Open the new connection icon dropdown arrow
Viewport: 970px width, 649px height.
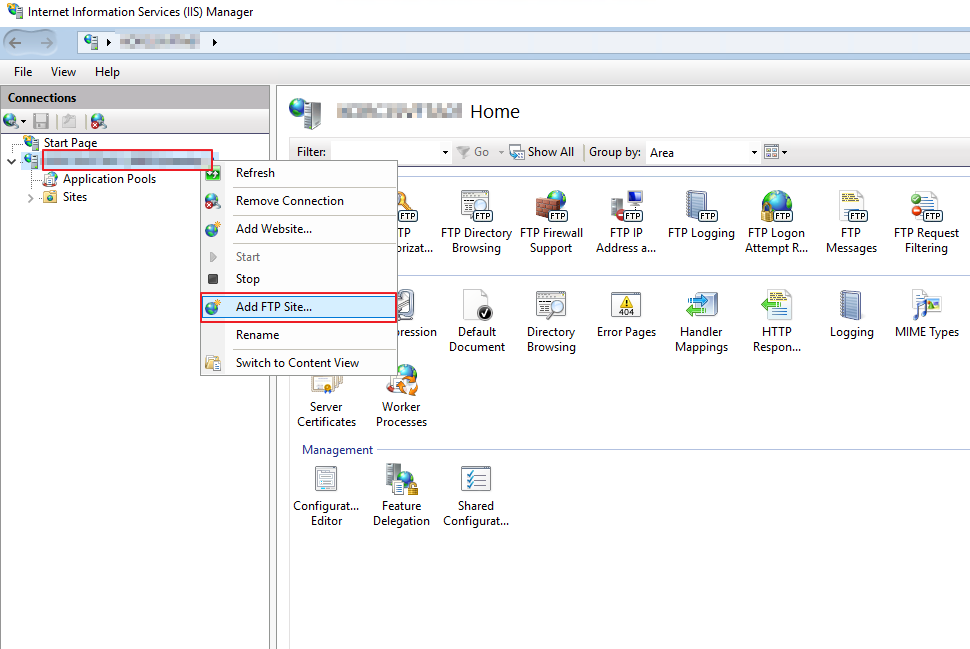click(24, 121)
